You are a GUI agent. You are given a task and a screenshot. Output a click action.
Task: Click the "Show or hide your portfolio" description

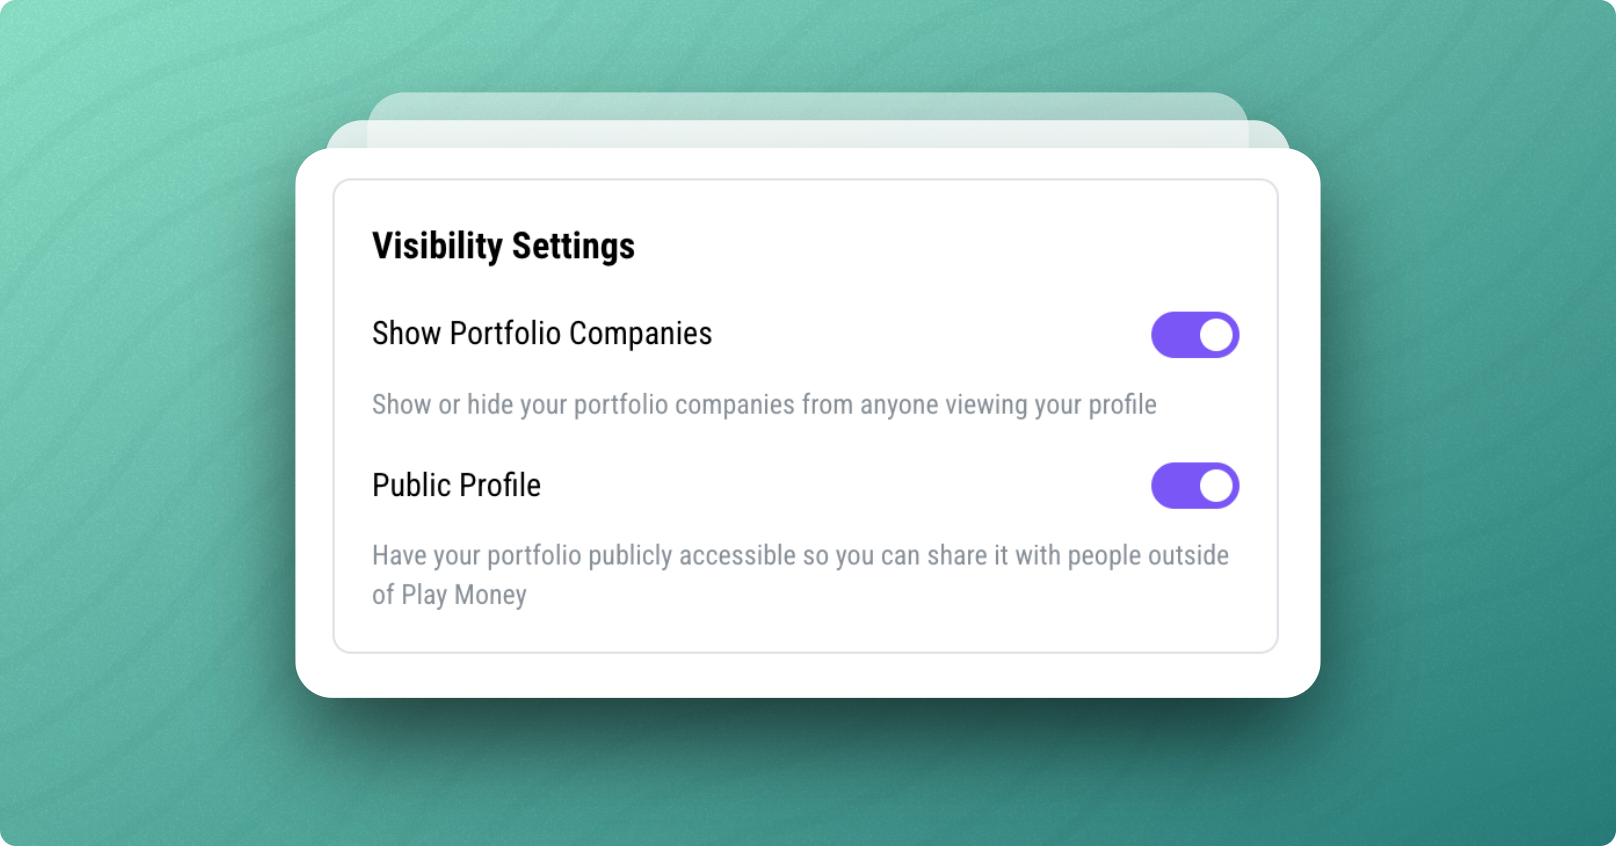(x=764, y=405)
